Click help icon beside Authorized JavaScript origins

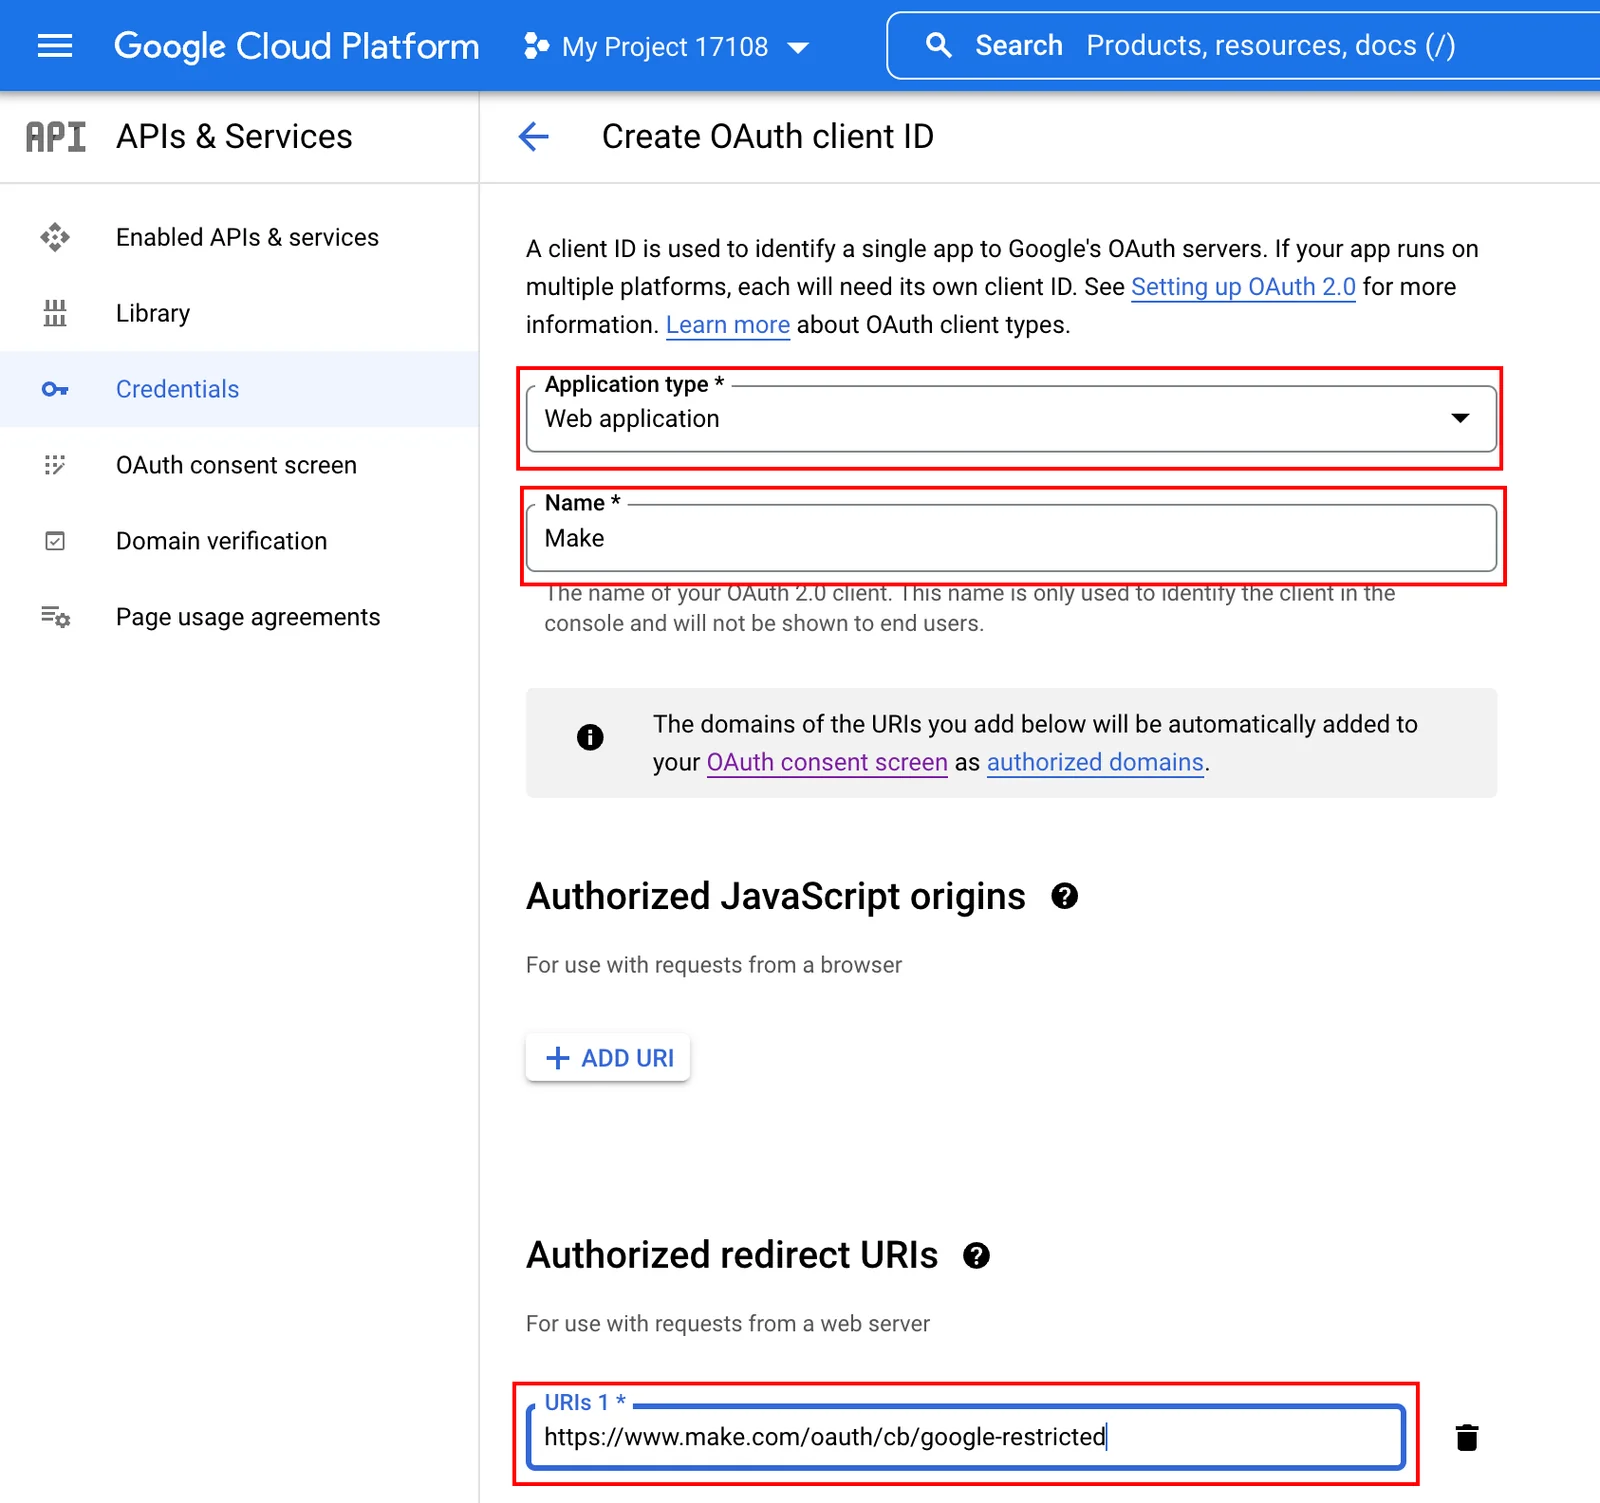pos(1065,896)
